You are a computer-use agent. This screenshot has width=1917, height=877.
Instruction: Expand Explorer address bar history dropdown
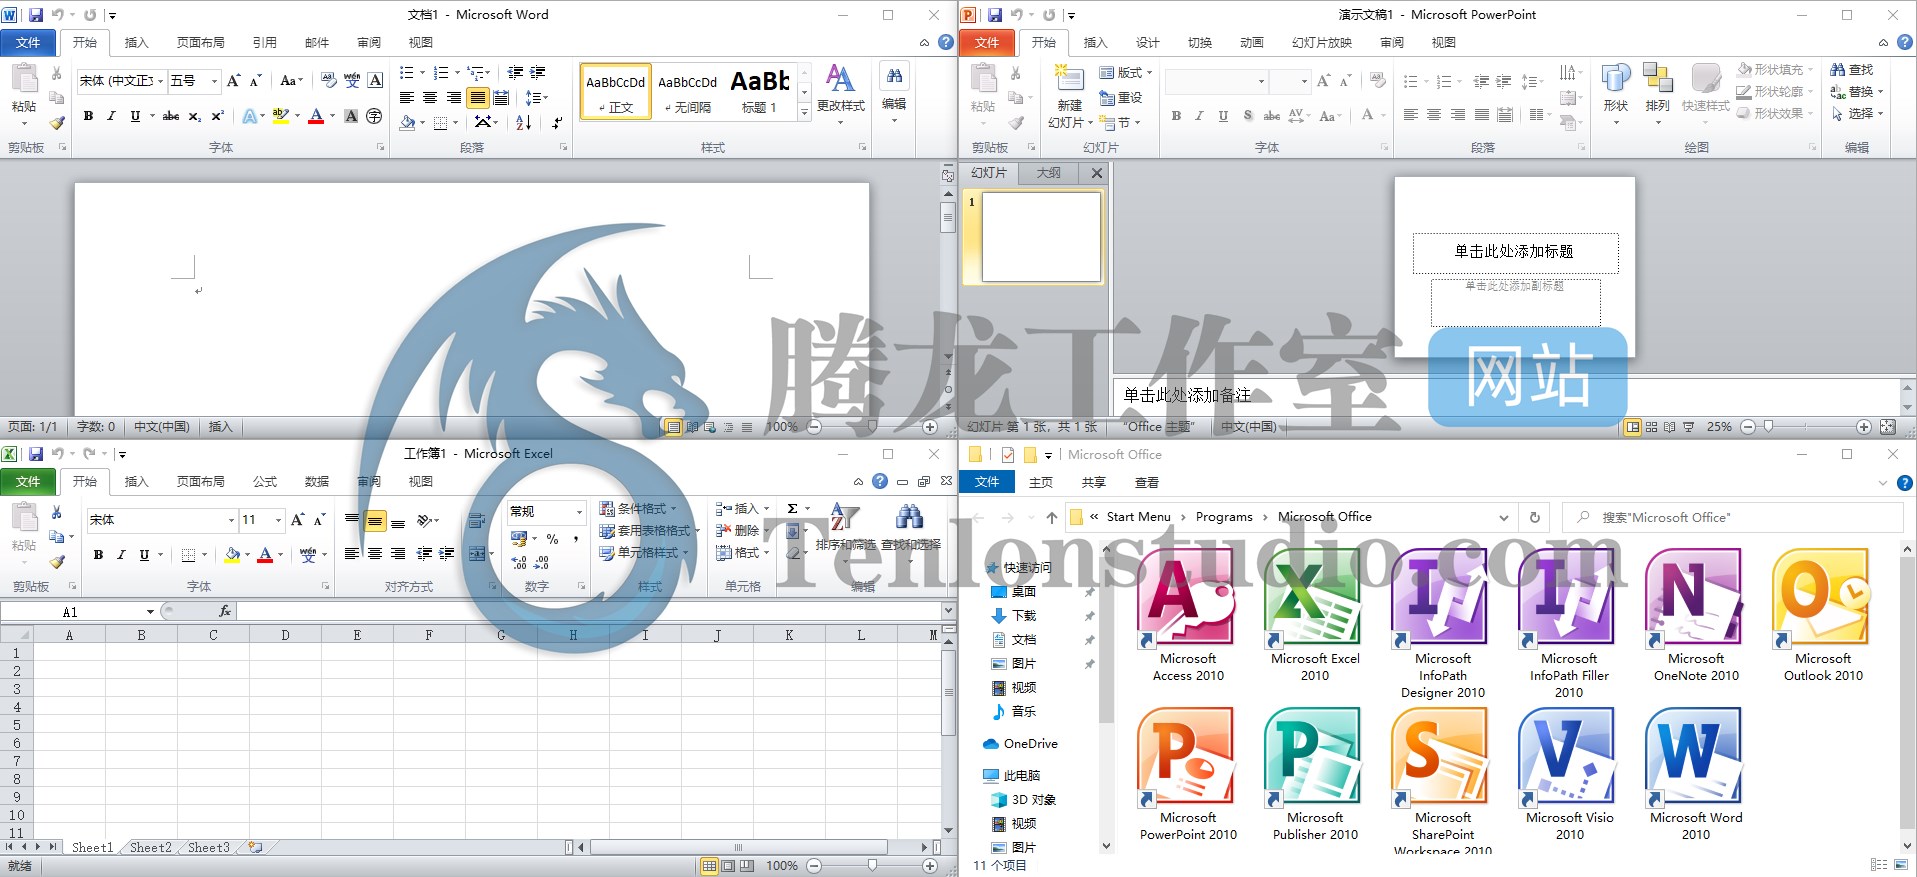click(1503, 518)
